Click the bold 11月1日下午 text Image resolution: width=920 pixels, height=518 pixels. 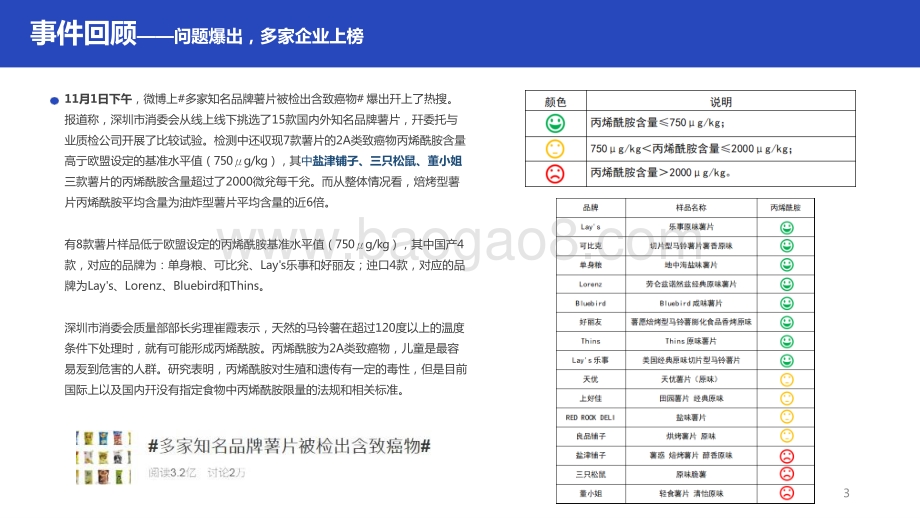point(98,99)
